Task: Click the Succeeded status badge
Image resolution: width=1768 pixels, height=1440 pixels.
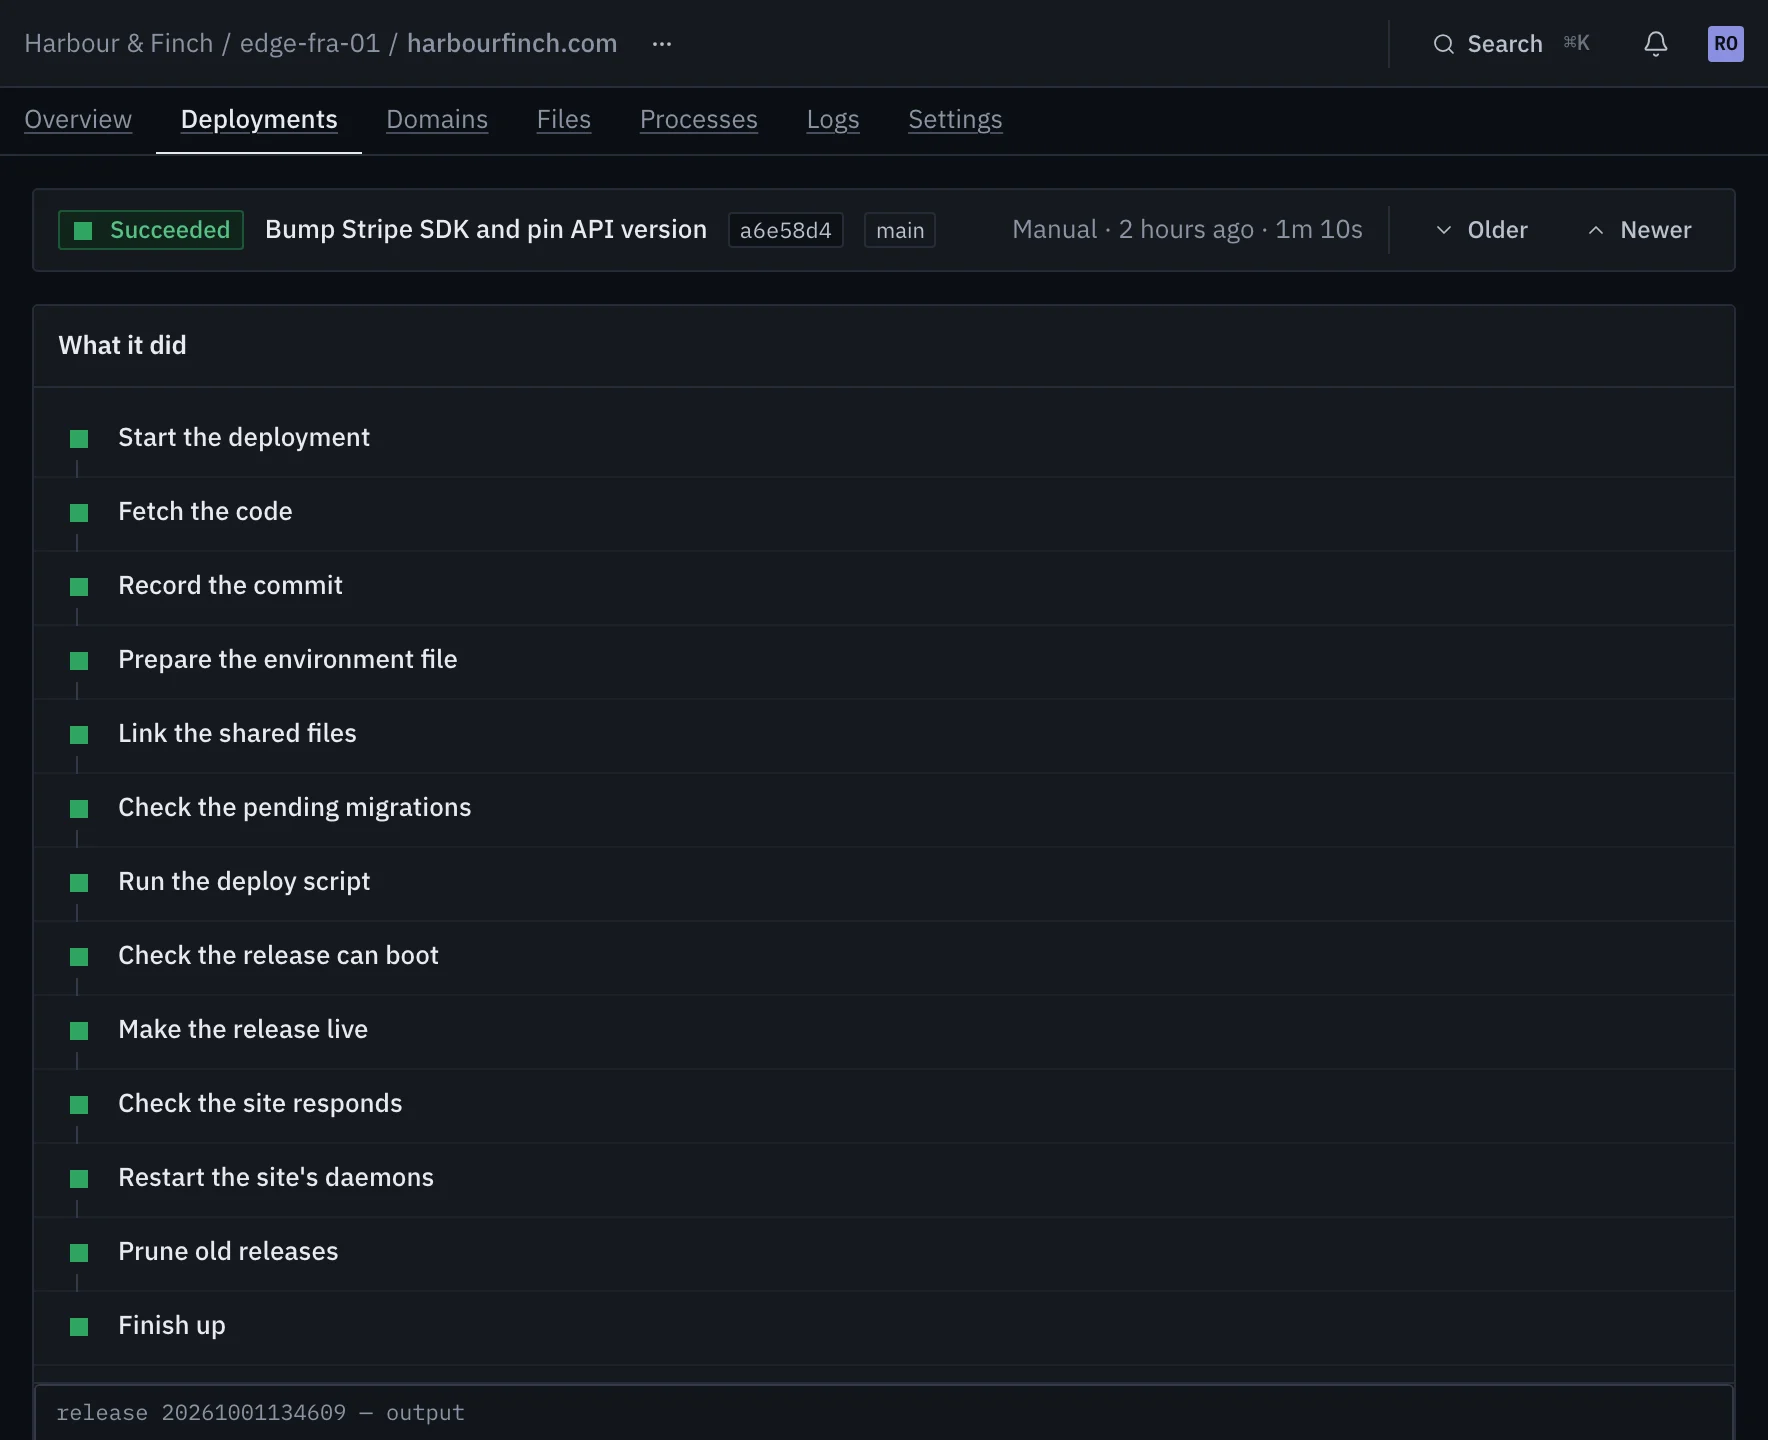Action: (x=151, y=230)
